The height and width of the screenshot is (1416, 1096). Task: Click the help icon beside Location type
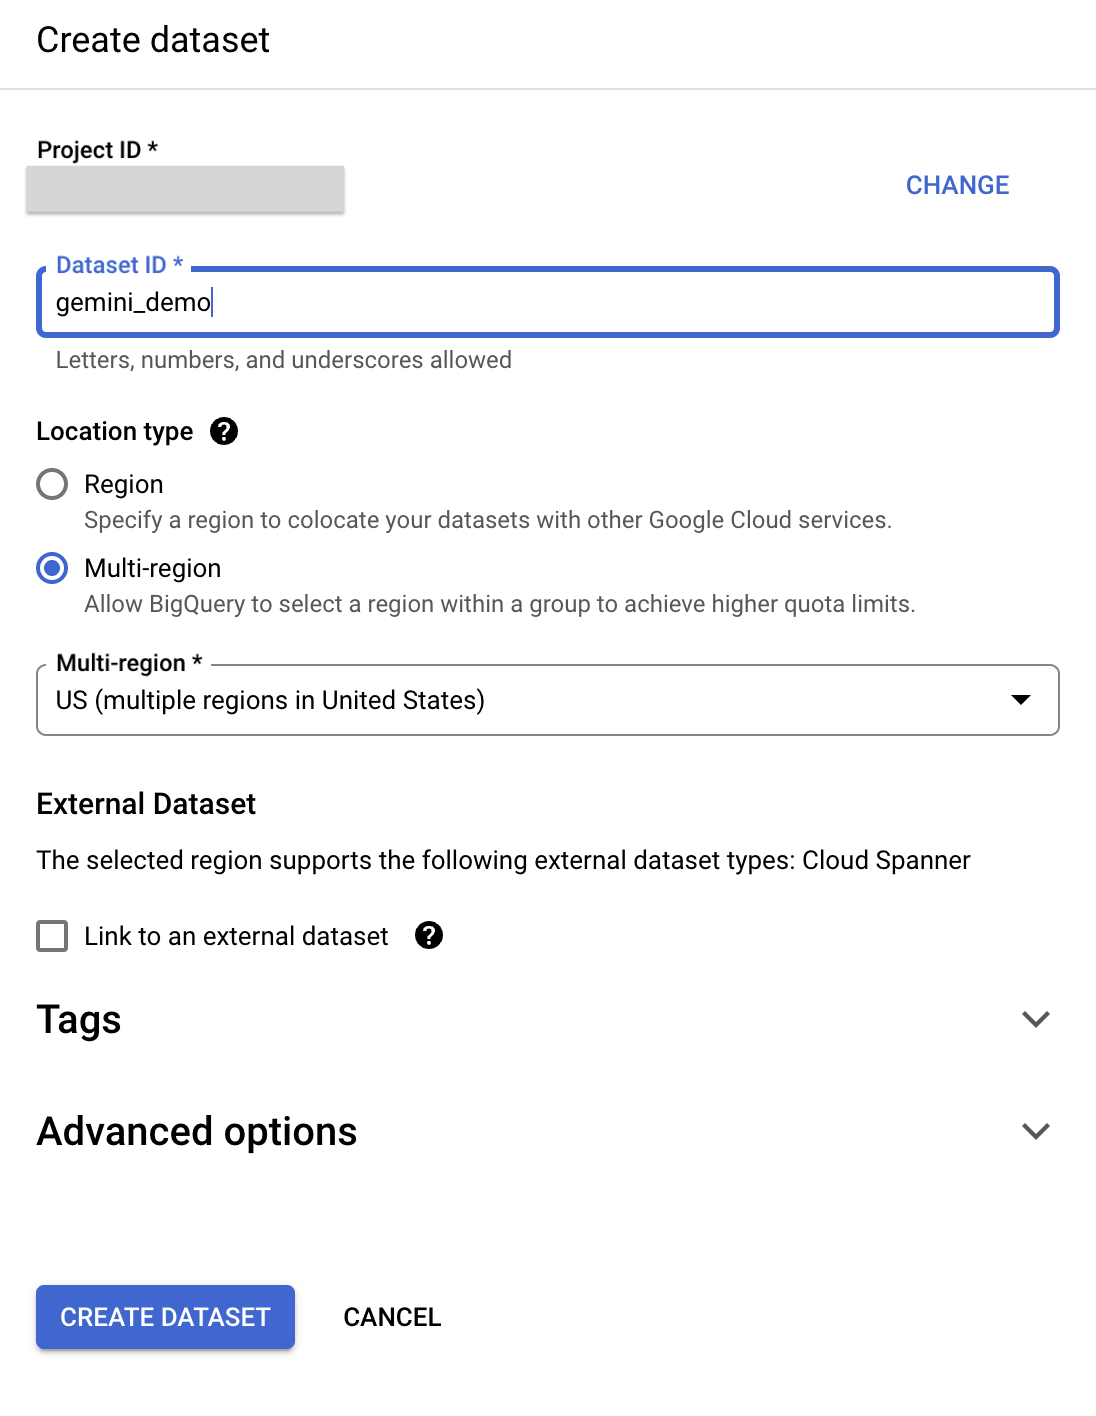pos(224,431)
